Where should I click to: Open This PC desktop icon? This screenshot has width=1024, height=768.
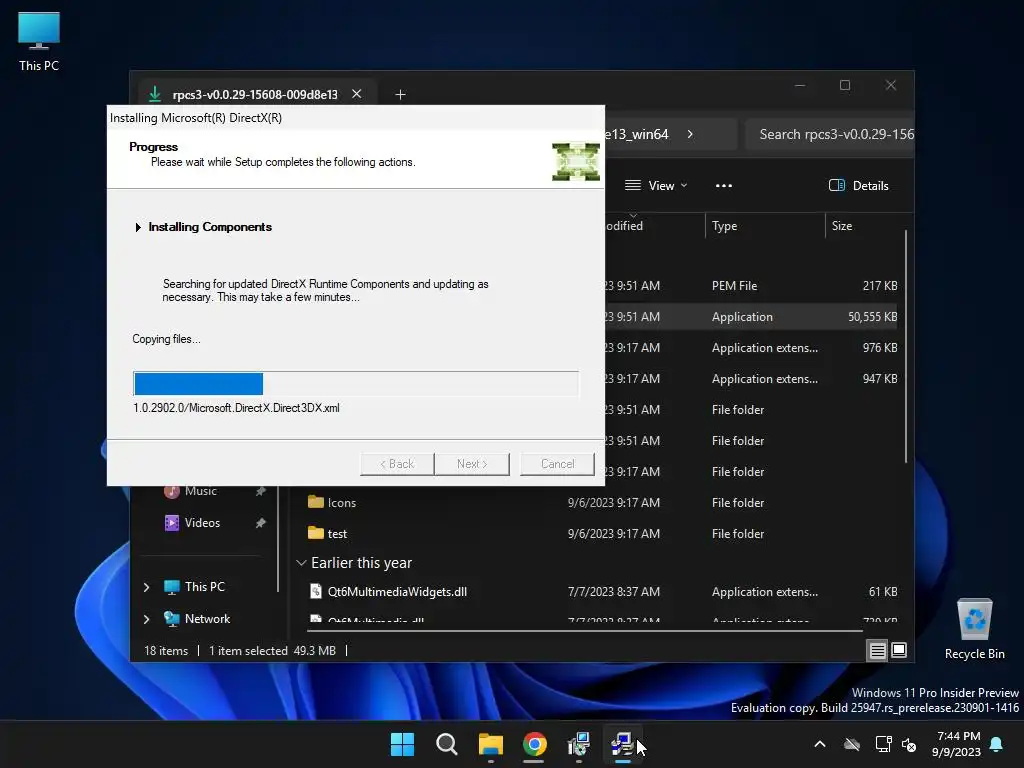tap(39, 42)
